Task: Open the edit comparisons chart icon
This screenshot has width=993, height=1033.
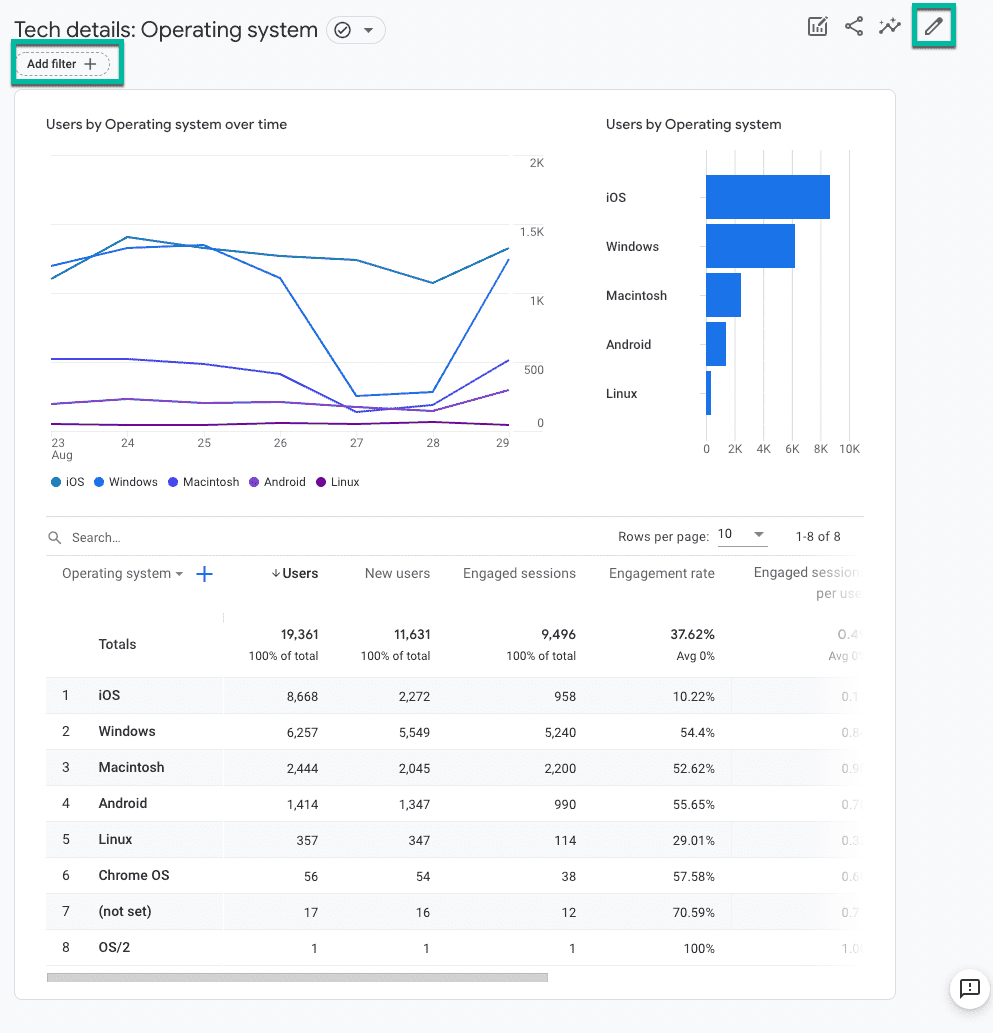Action: 818,27
